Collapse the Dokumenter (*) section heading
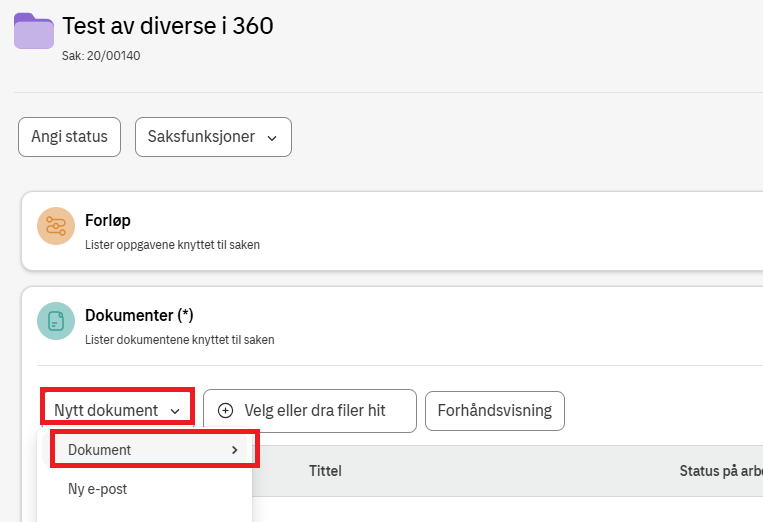The height and width of the screenshot is (522, 763). [x=139, y=315]
